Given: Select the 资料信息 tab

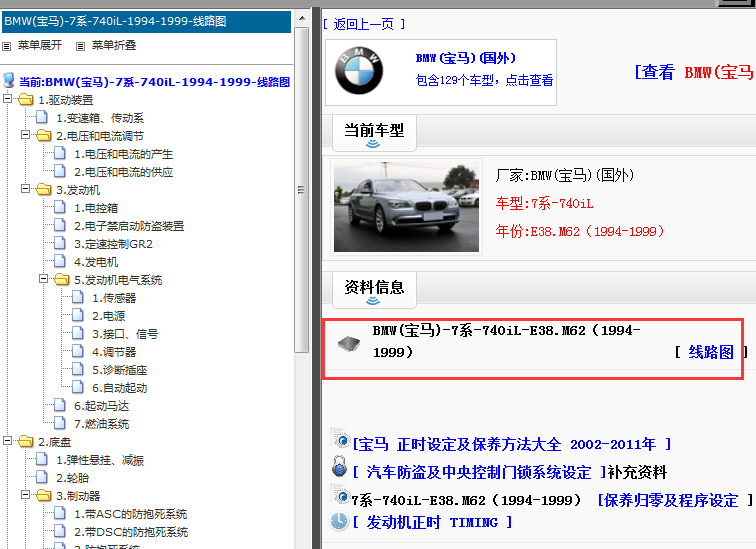Looking at the screenshot, I should pos(374,290).
